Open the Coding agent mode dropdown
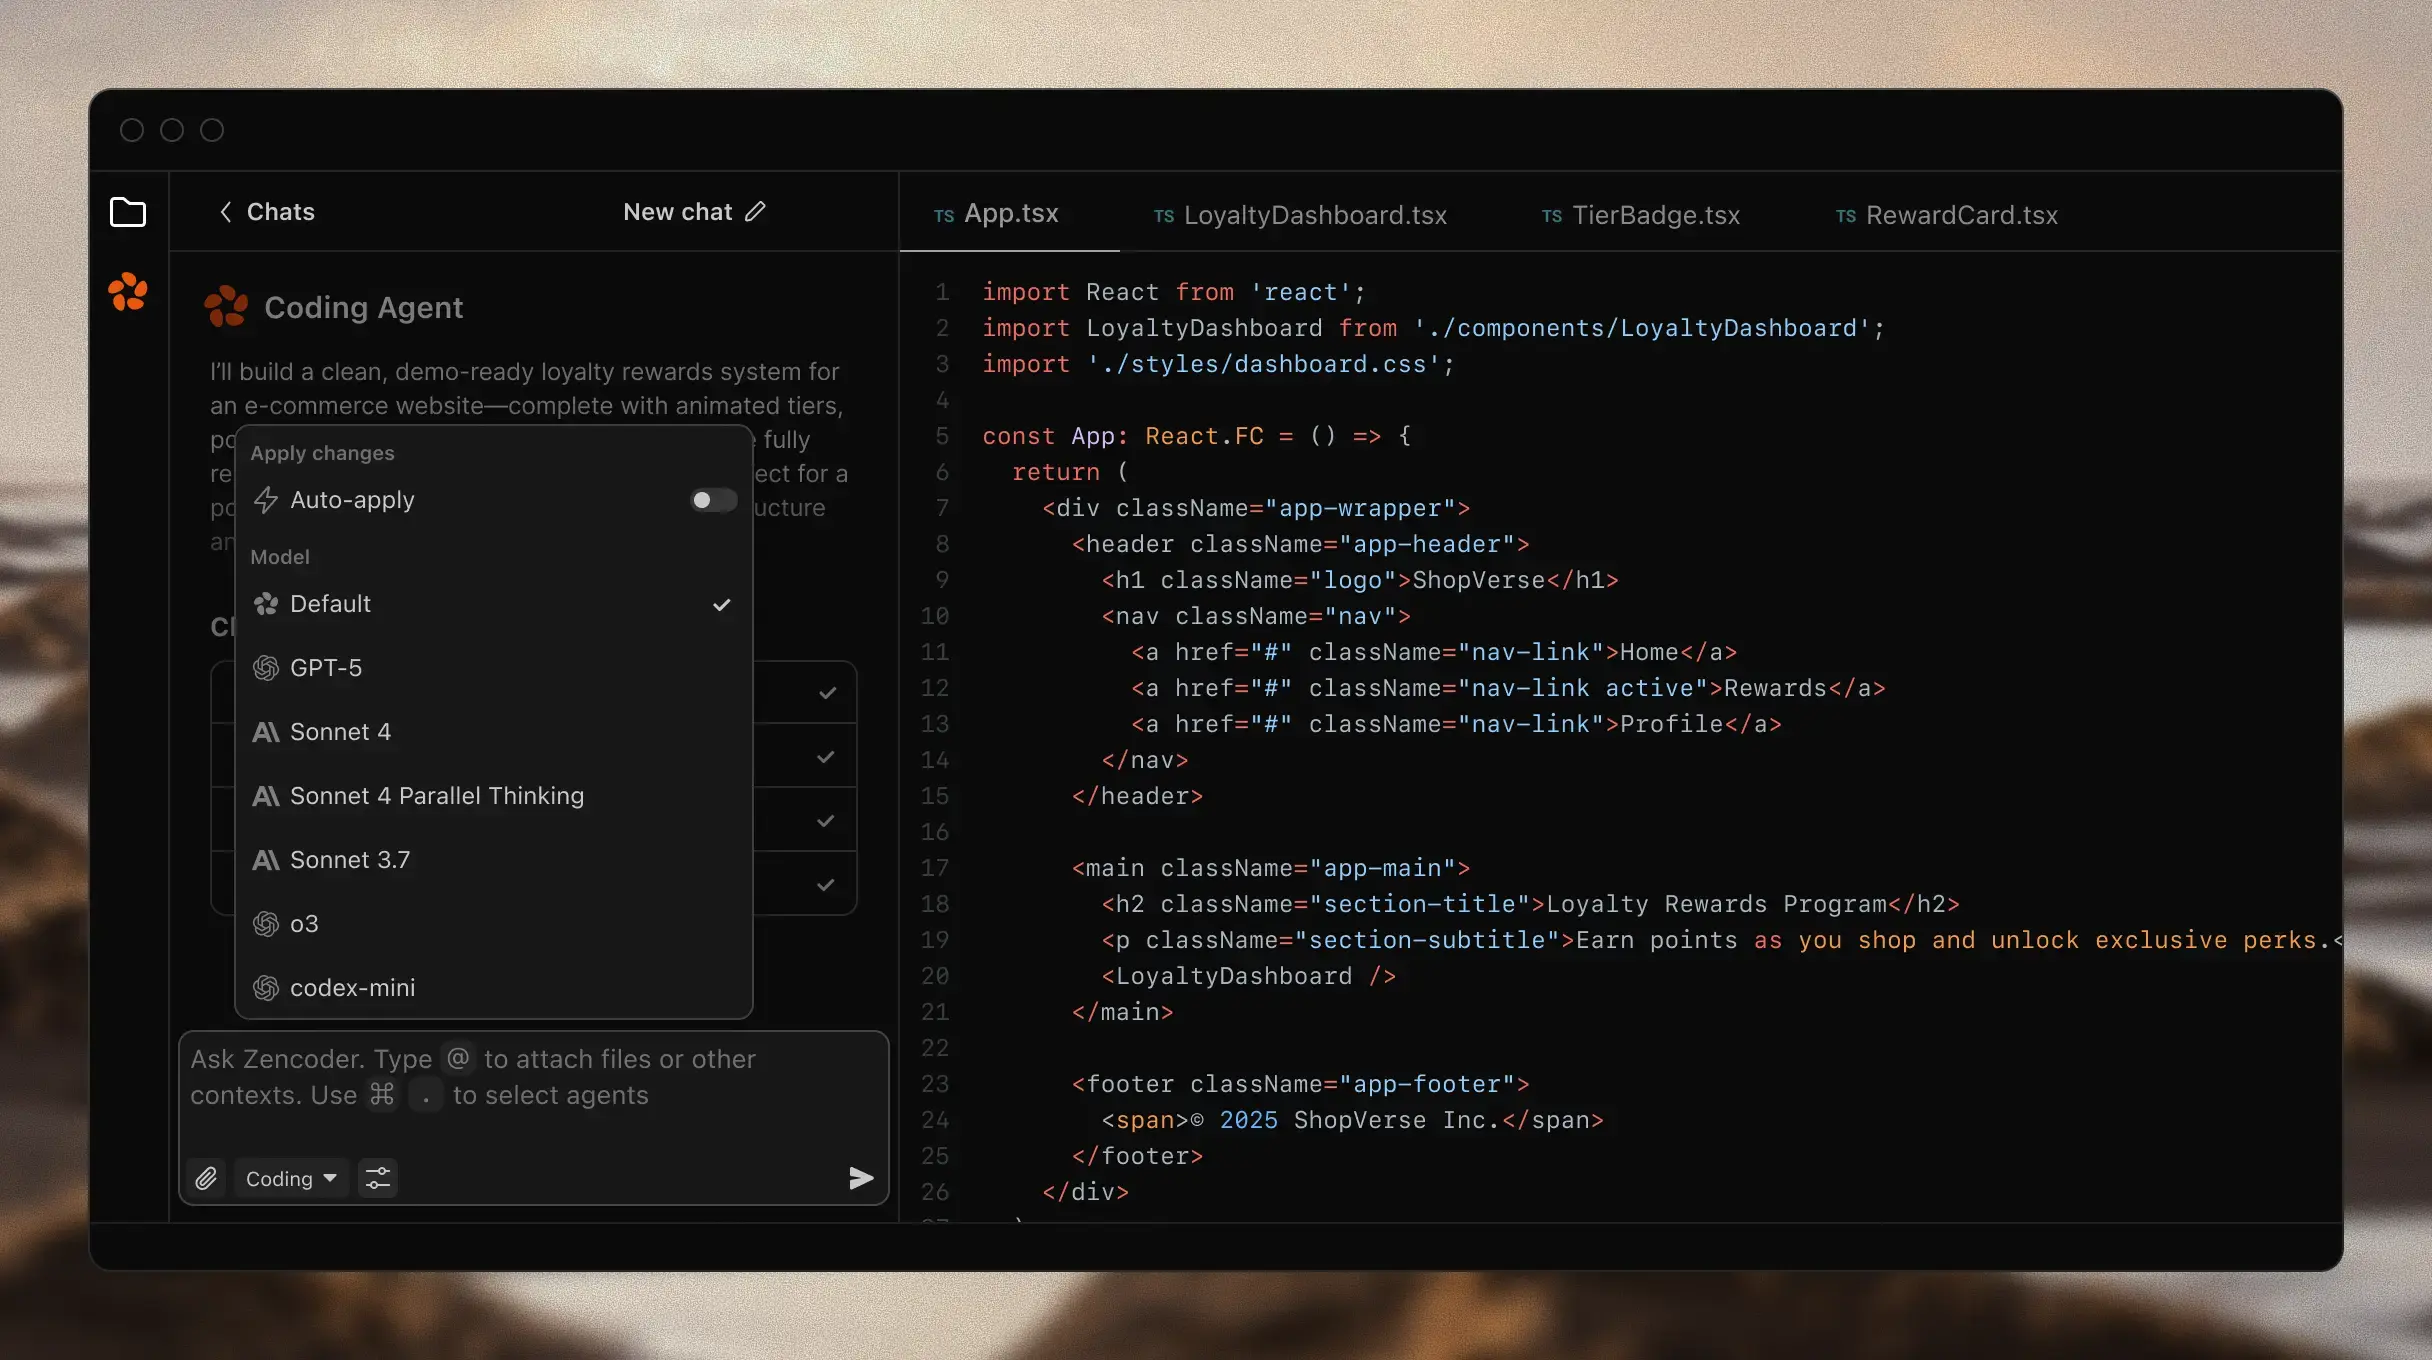The width and height of the screenshot is (2432, 1360). click(x=290, y=1178)
